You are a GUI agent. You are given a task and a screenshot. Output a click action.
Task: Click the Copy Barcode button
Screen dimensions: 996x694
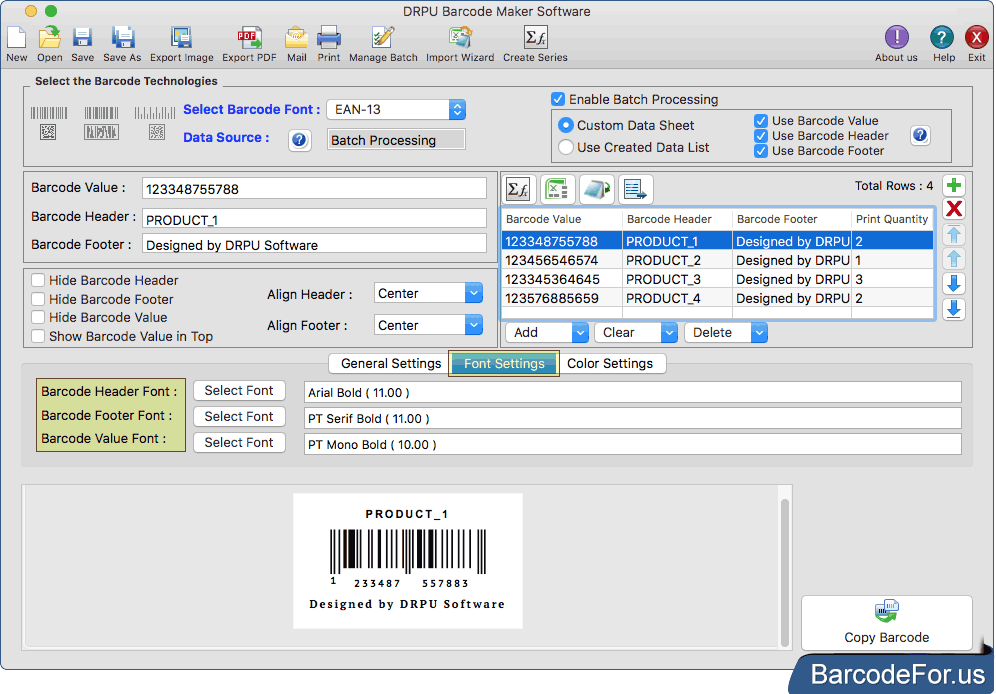coord(887,623)
